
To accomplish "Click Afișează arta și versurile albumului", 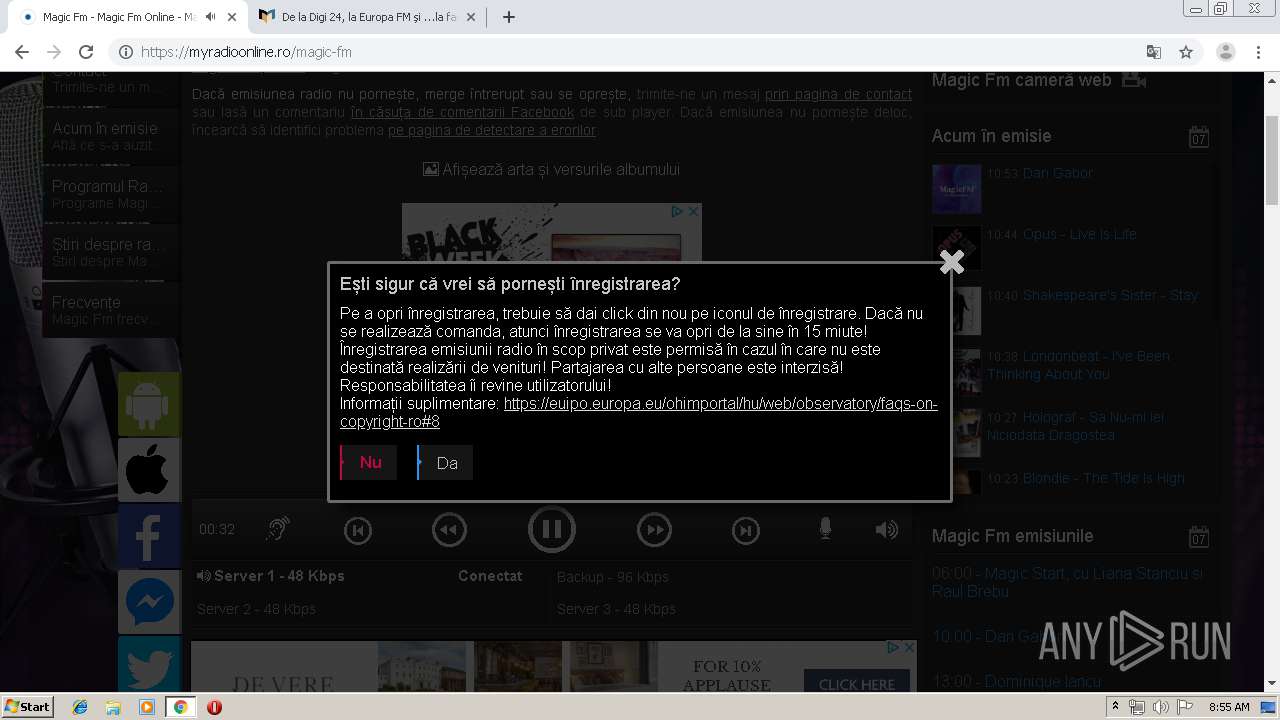I will point(552,169).
